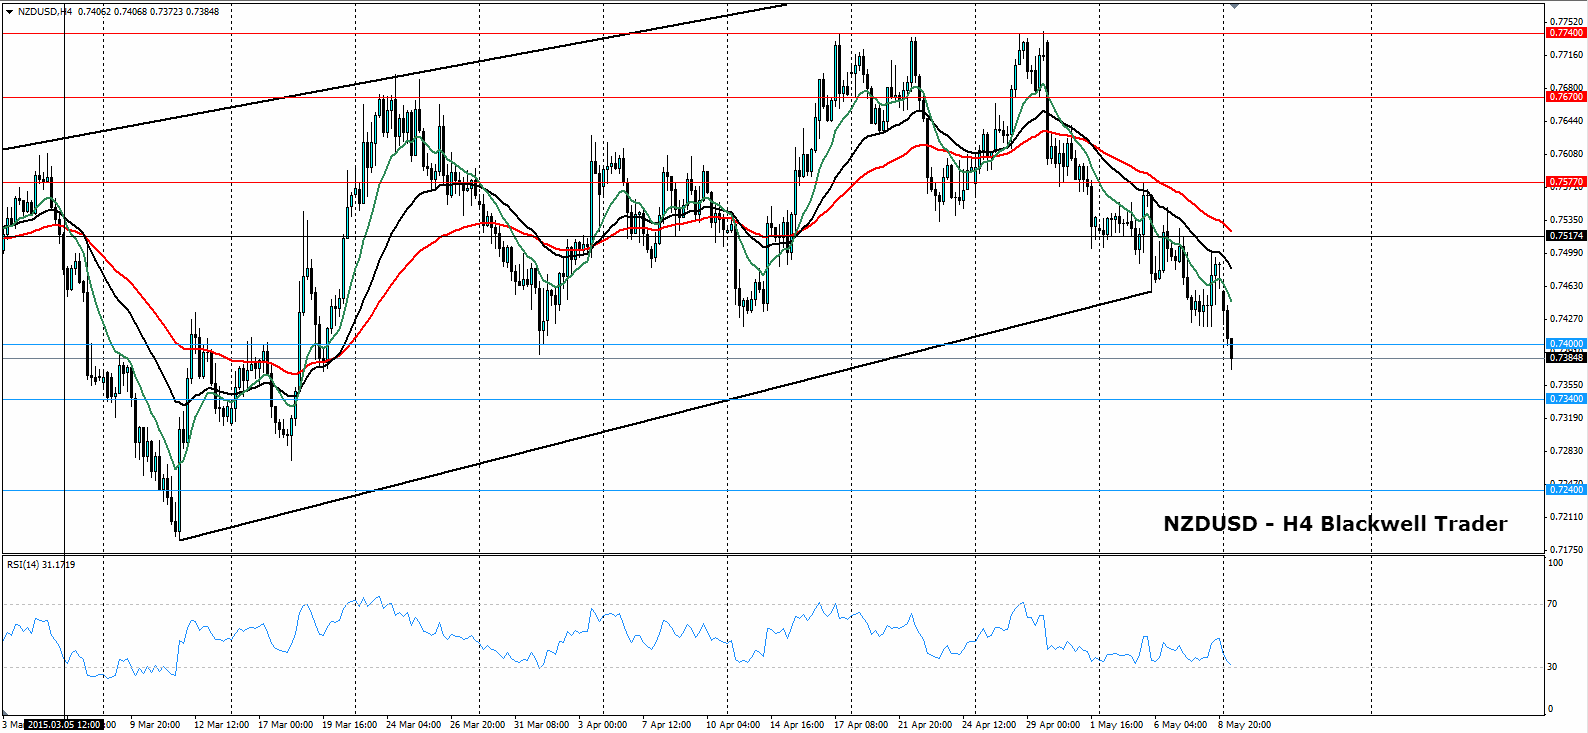
Task: Click the RSI scale value 100
Action: pyautogui.click(x=1555, y=563)
